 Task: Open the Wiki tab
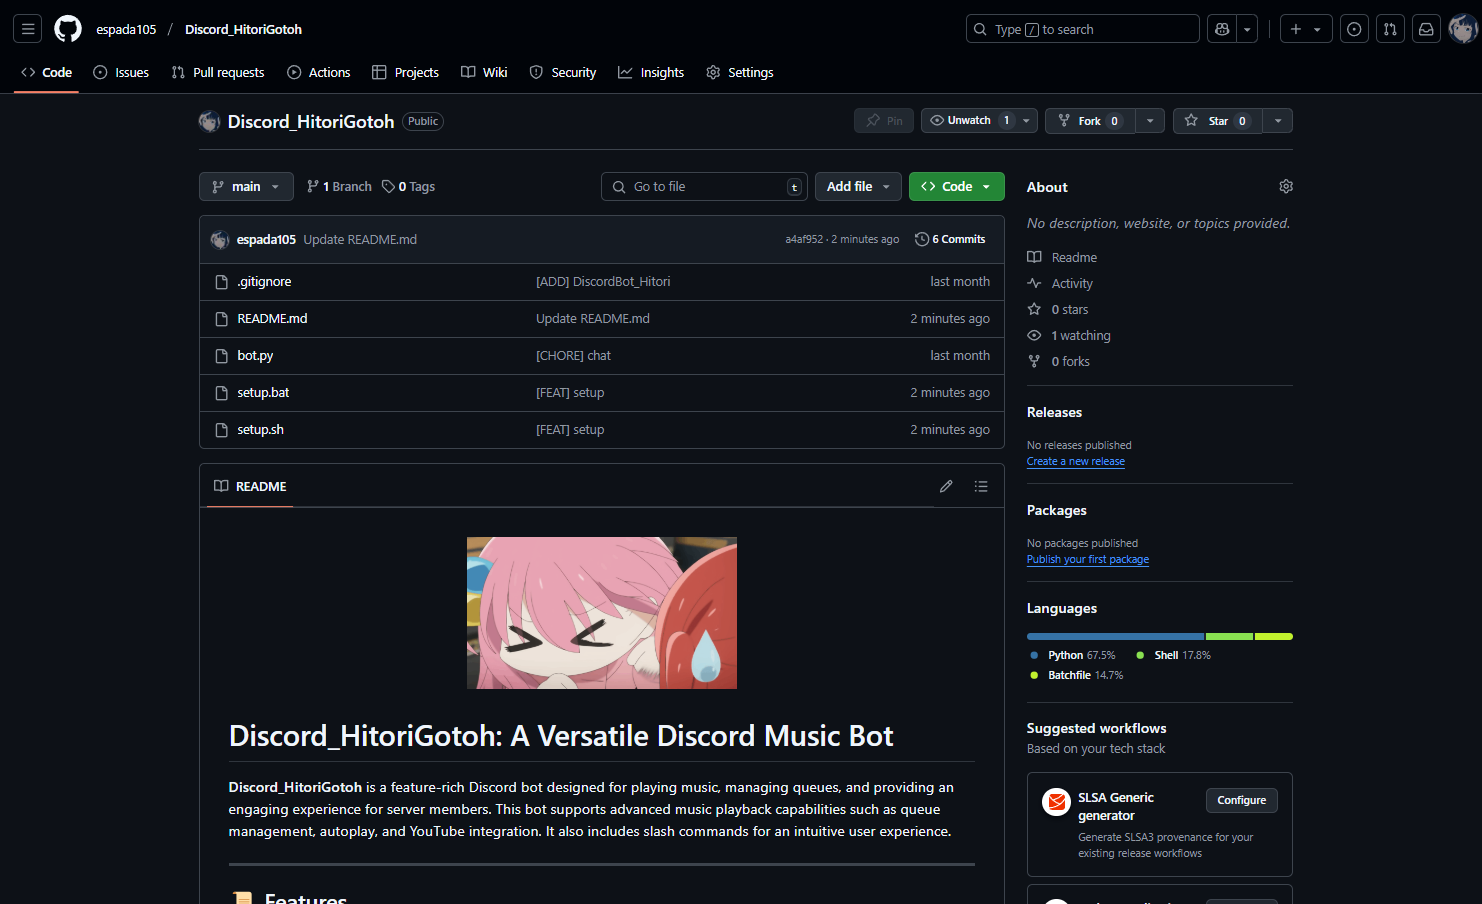click(484, 72)
